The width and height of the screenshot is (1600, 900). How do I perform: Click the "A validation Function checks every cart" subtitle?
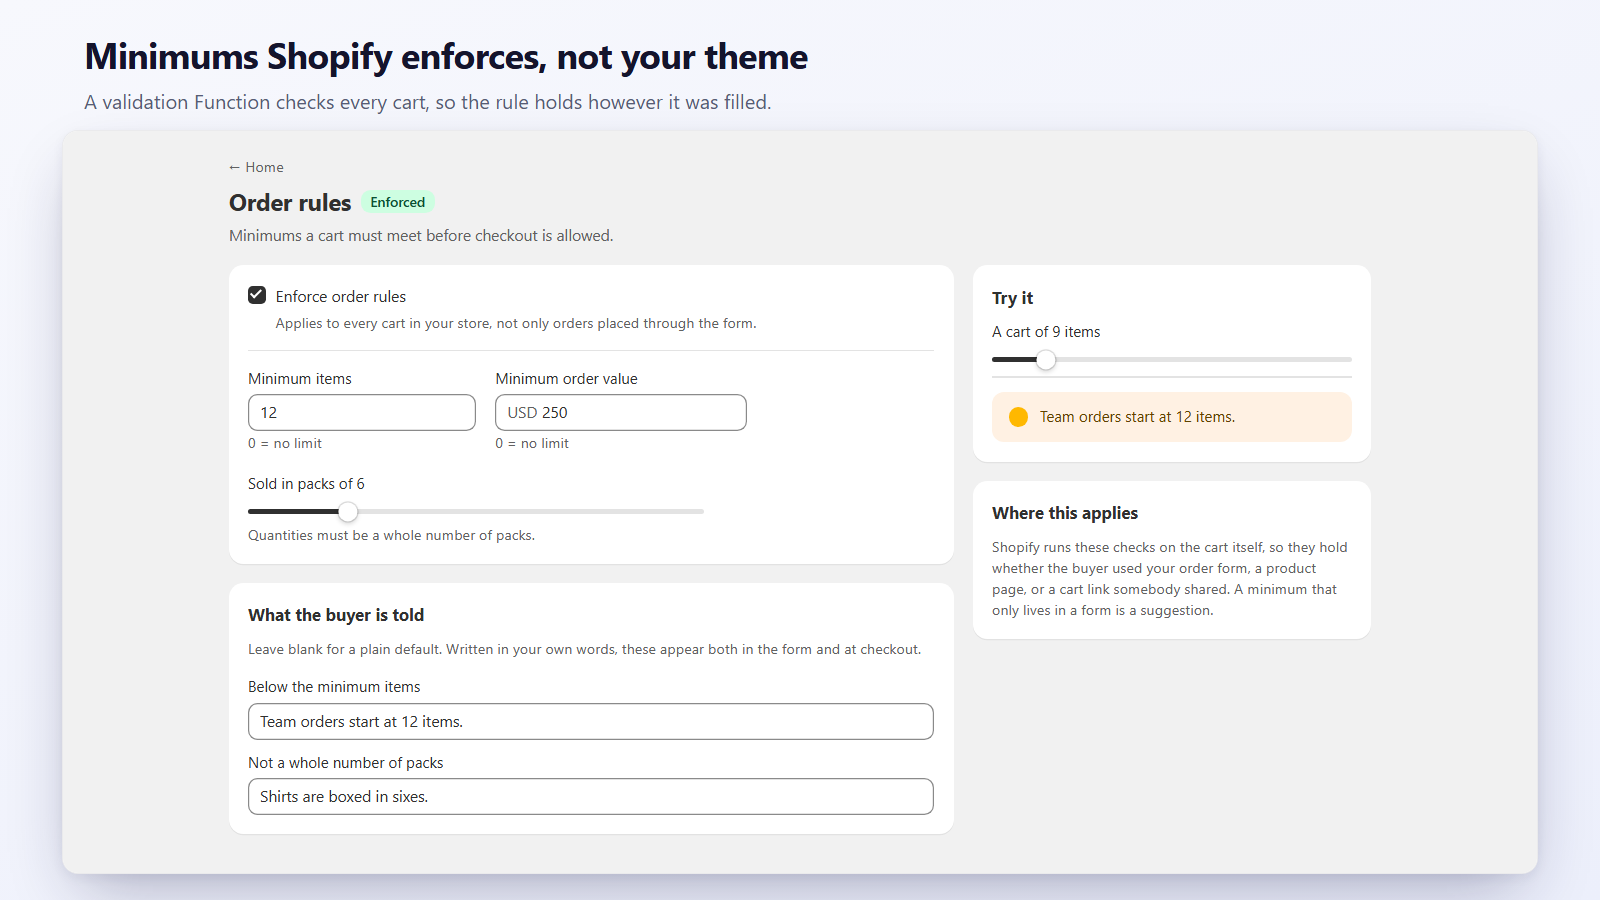pyautogui.click(x=428, y=102)
